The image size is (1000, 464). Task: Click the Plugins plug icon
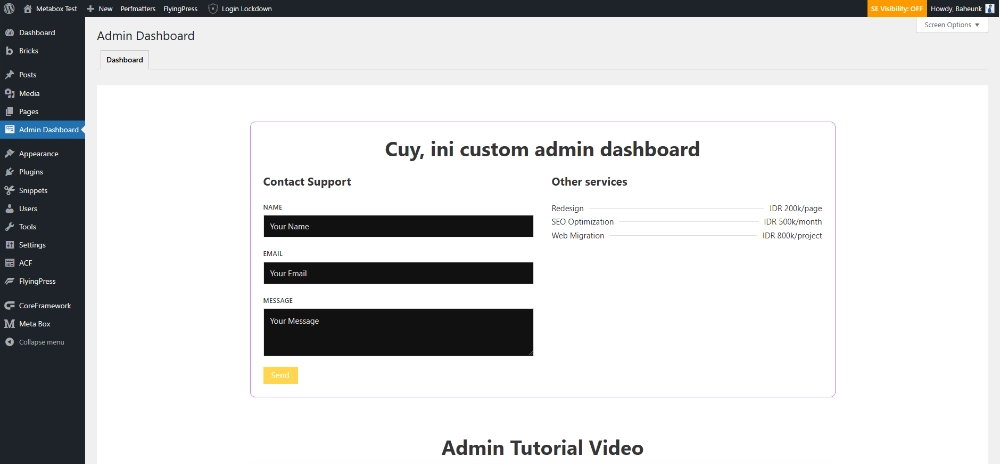pyautogui.click(x=10, y=172)
